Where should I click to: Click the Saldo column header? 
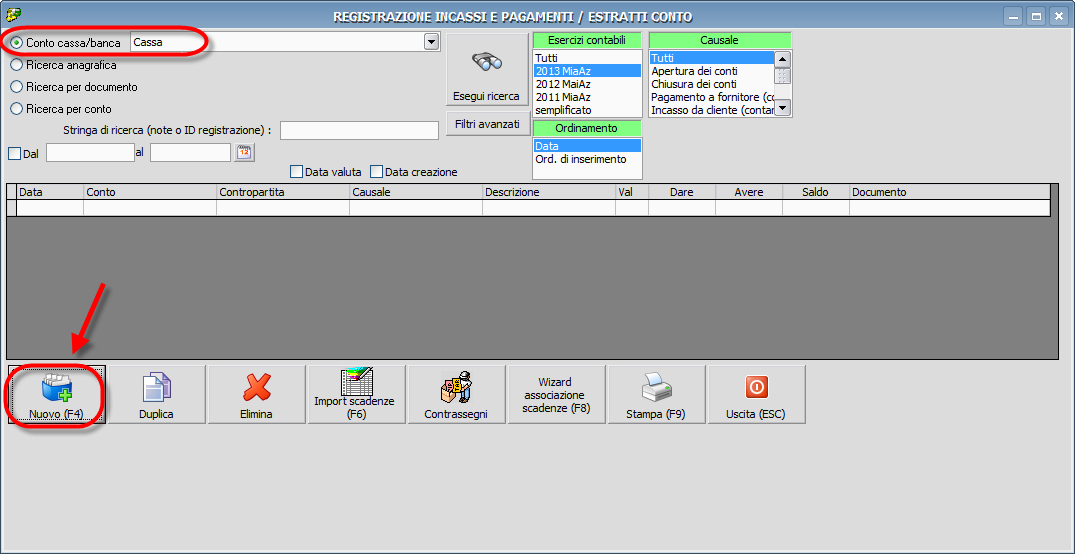click(x=815, y=192)
